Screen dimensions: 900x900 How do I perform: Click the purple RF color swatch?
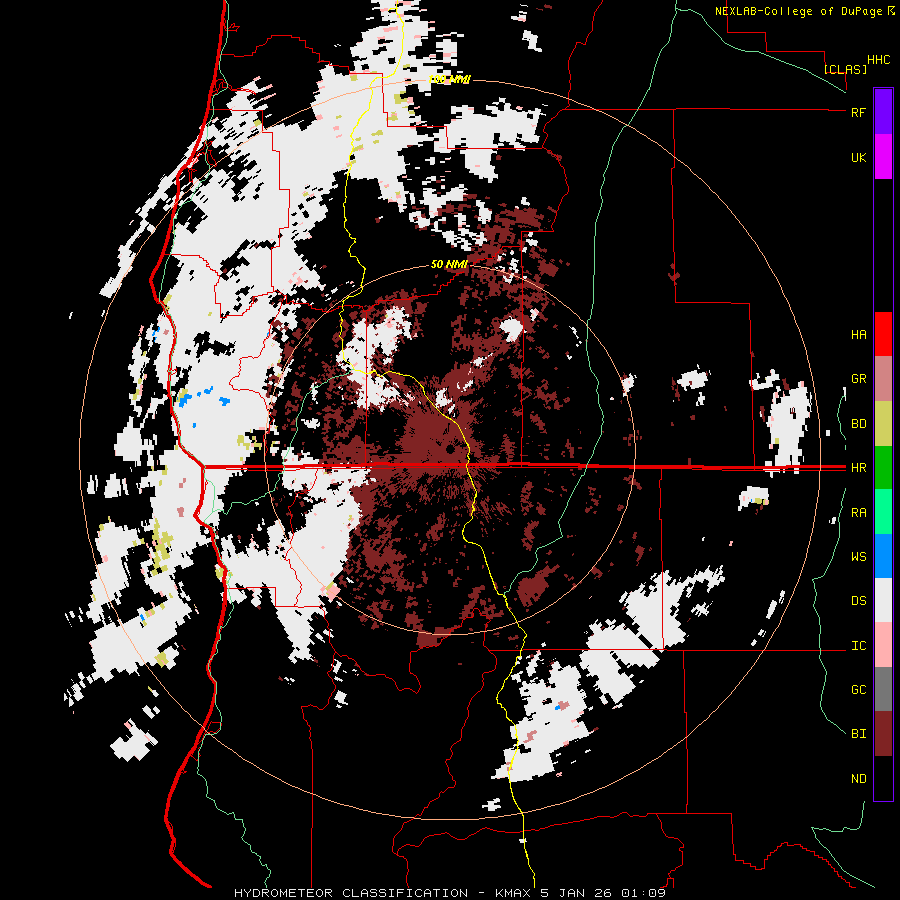[x=883, y=112]
